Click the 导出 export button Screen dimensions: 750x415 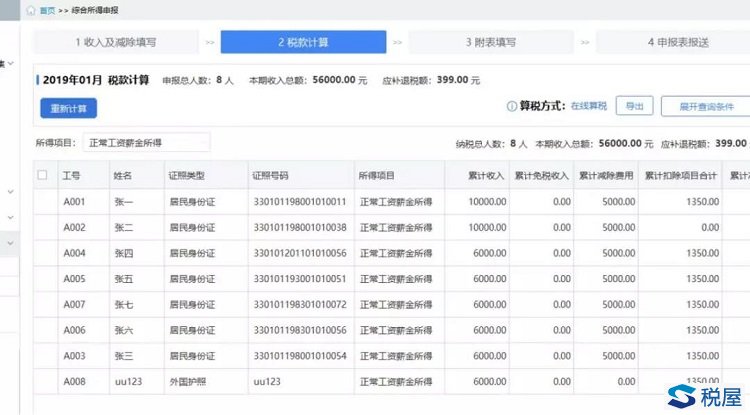(634, 106)
